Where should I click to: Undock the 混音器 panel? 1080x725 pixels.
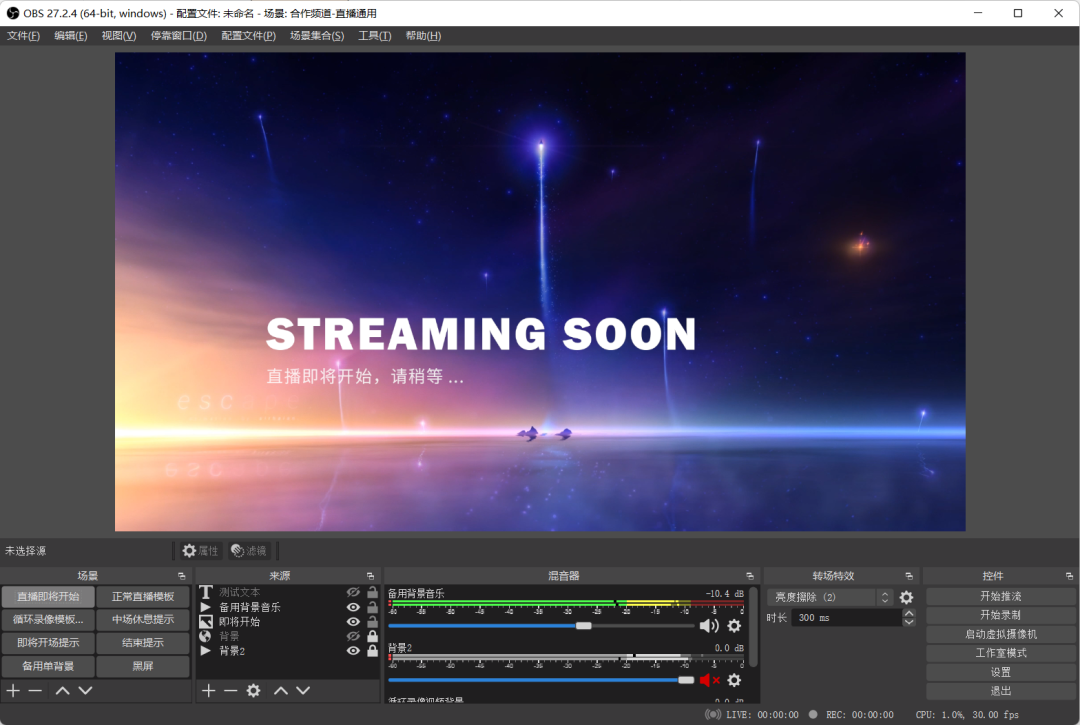(x=750, y=576)
